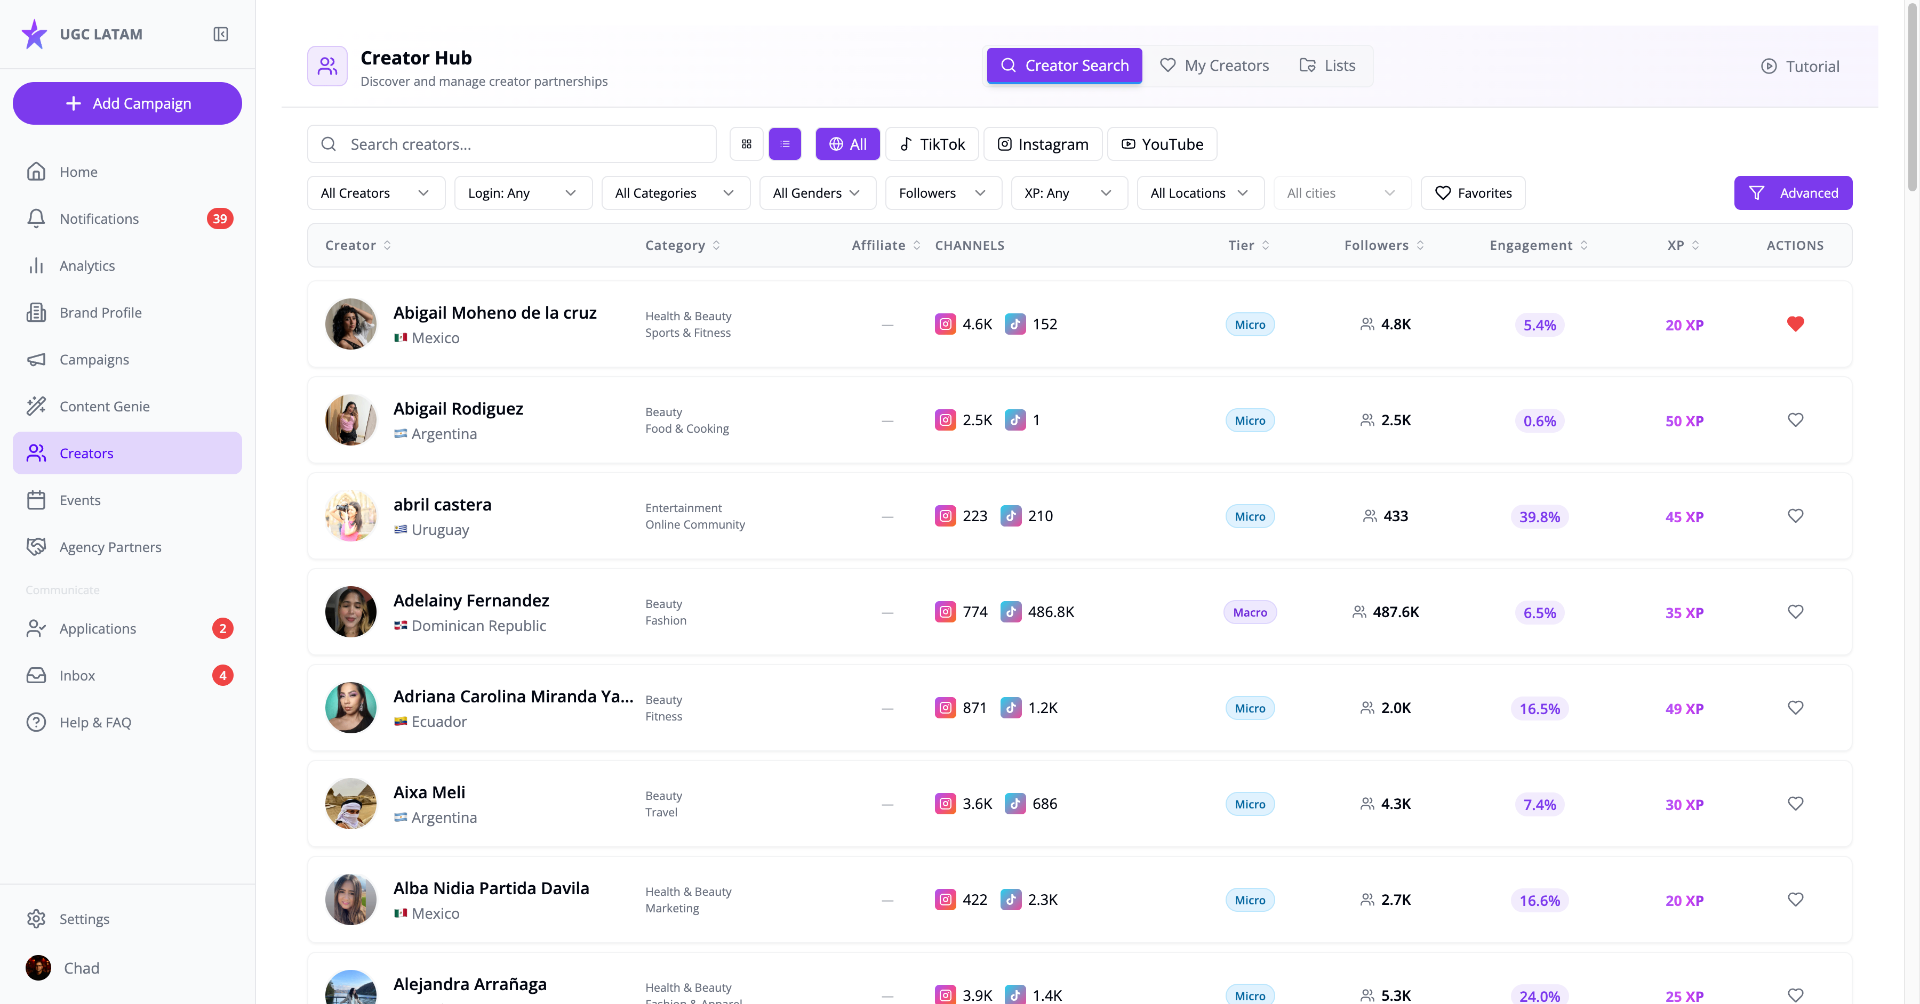Sort table by Creator column
This screenshot has height=1004, width=1920.
(358, 245)
